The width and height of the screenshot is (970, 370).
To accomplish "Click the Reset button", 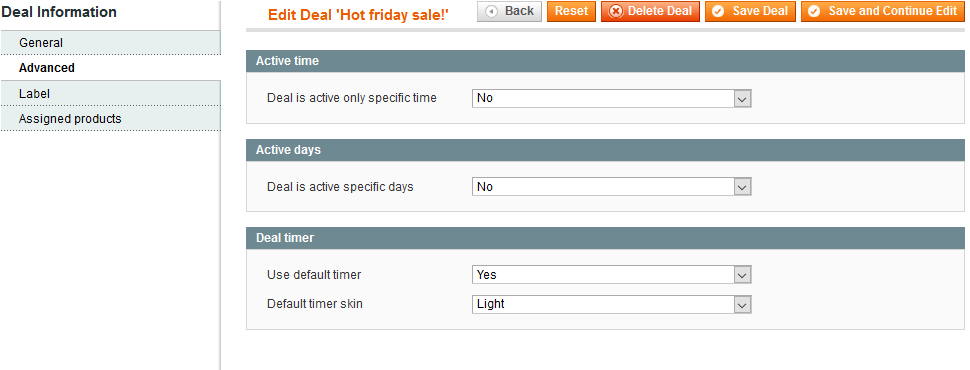I will (571, 11).
